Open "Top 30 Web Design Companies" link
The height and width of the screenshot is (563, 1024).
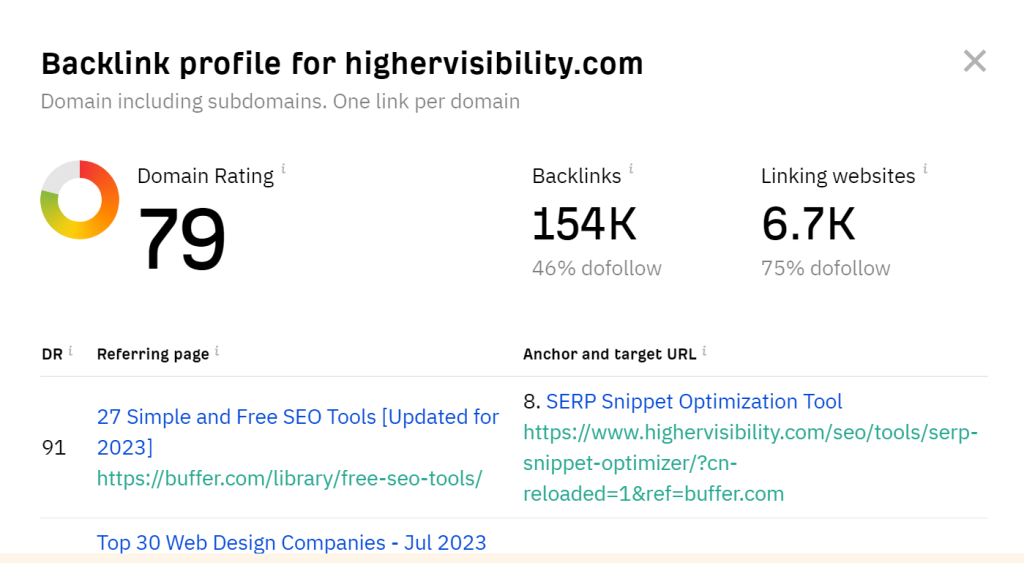[291, 543]
